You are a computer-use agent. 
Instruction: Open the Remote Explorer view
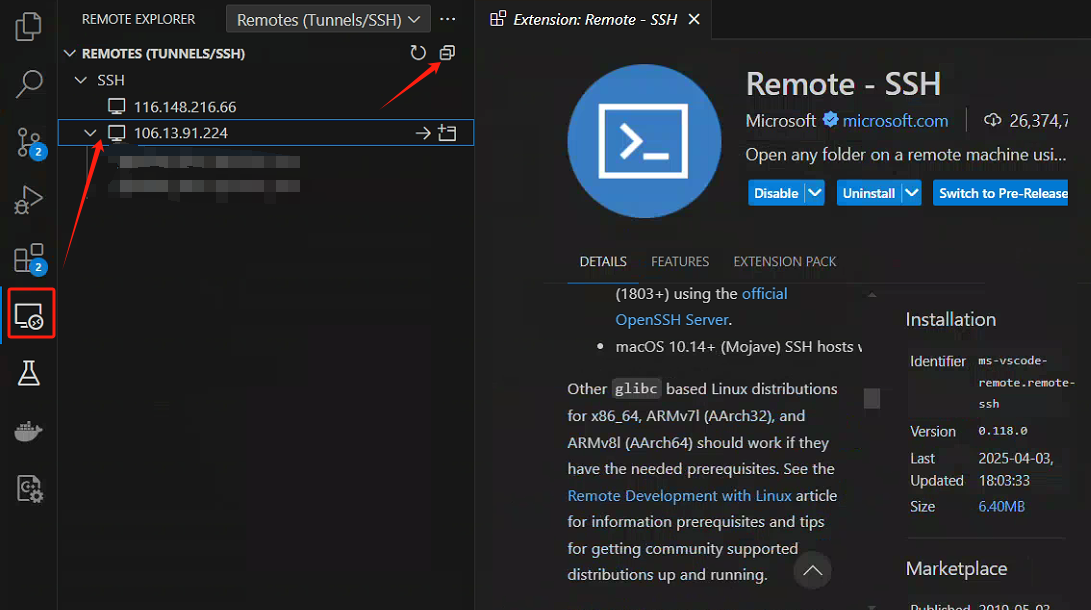[x=29, y=316]
